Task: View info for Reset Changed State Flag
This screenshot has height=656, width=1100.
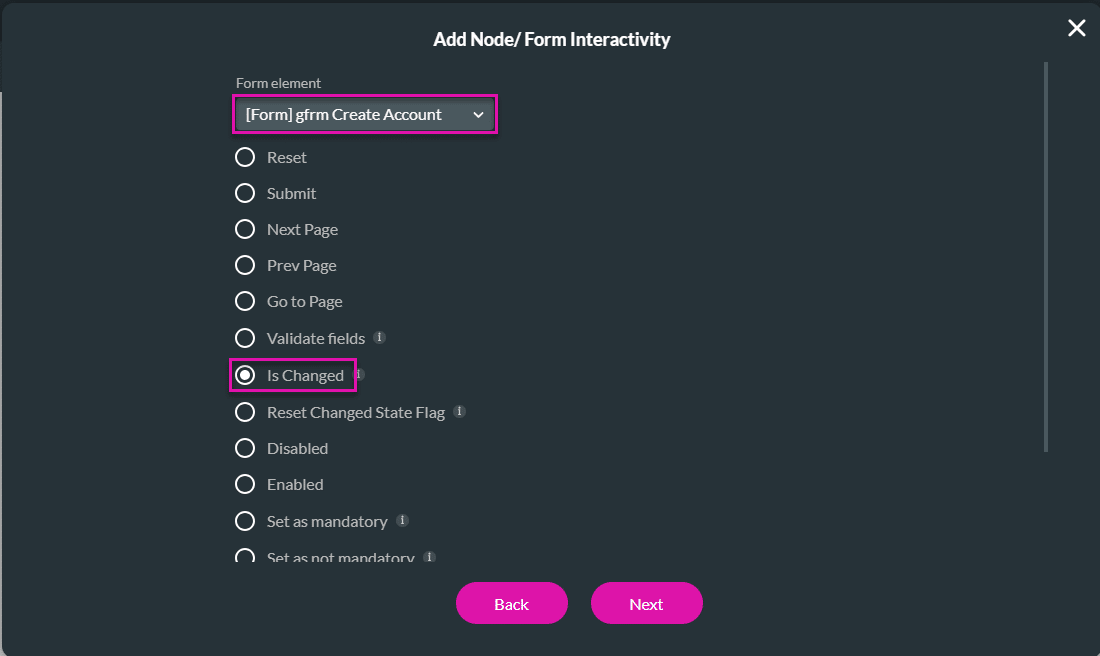Action: pyautogui.click(x=460, y=410)
